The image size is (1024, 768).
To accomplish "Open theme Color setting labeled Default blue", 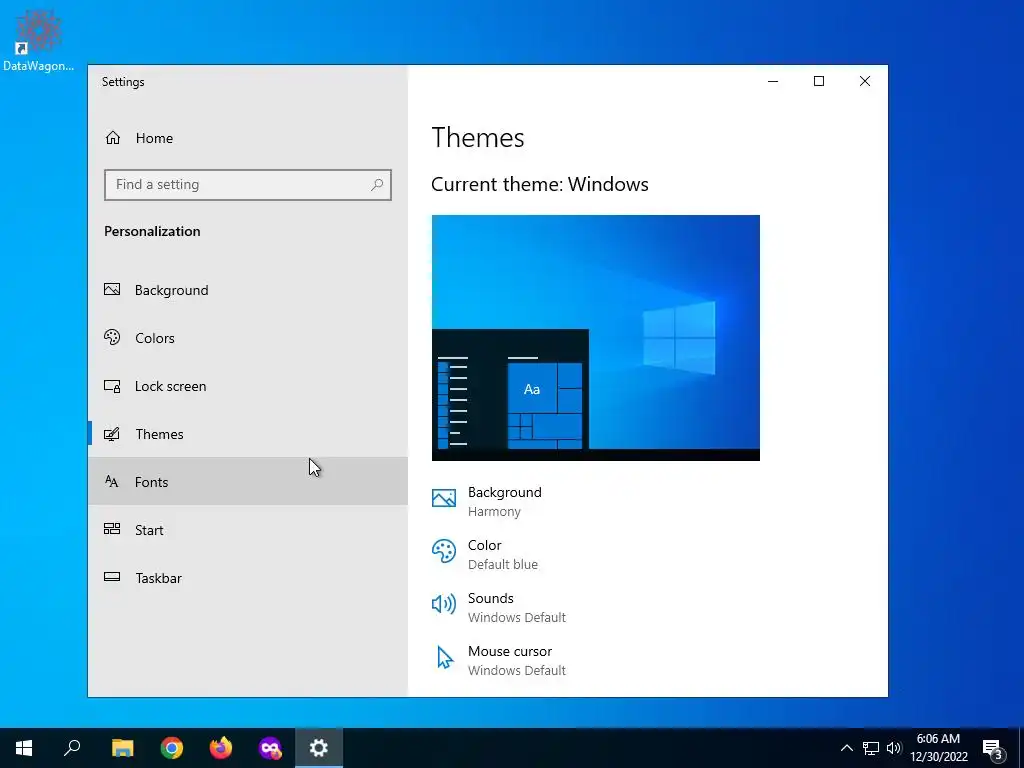I will (x=485, y=554).
